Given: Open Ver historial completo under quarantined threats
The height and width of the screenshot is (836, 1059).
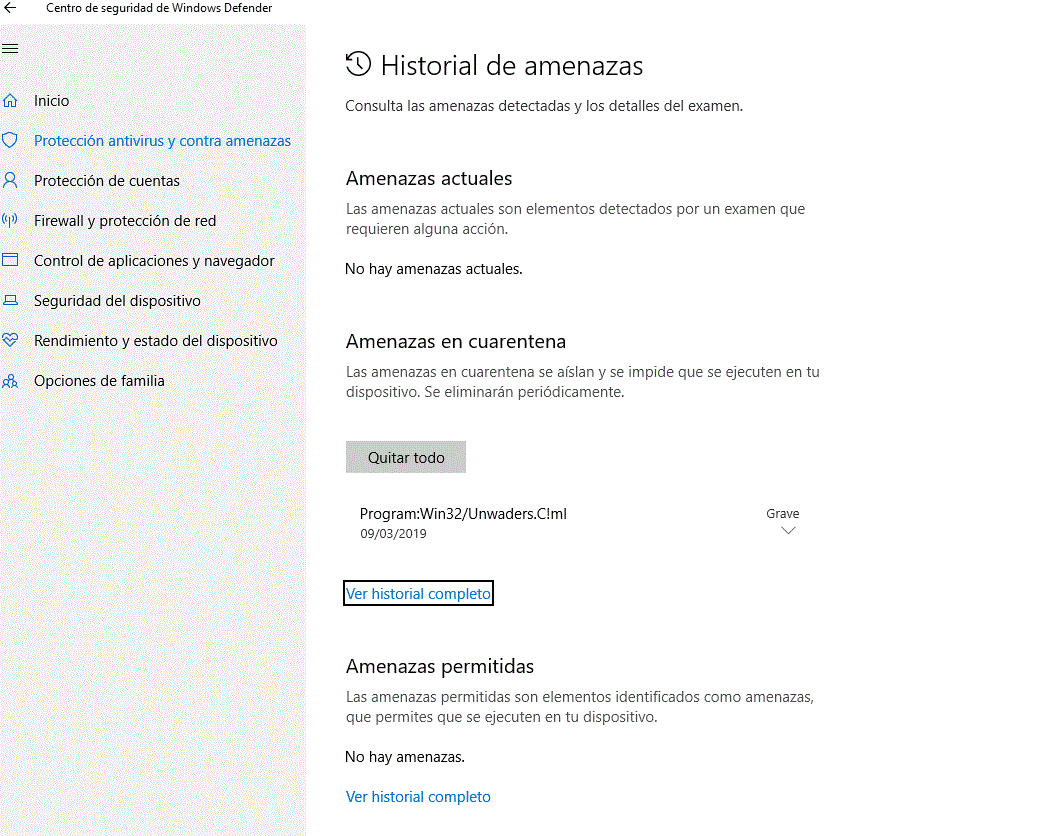Looking at the screenshot, I should (x=418, y=594).
